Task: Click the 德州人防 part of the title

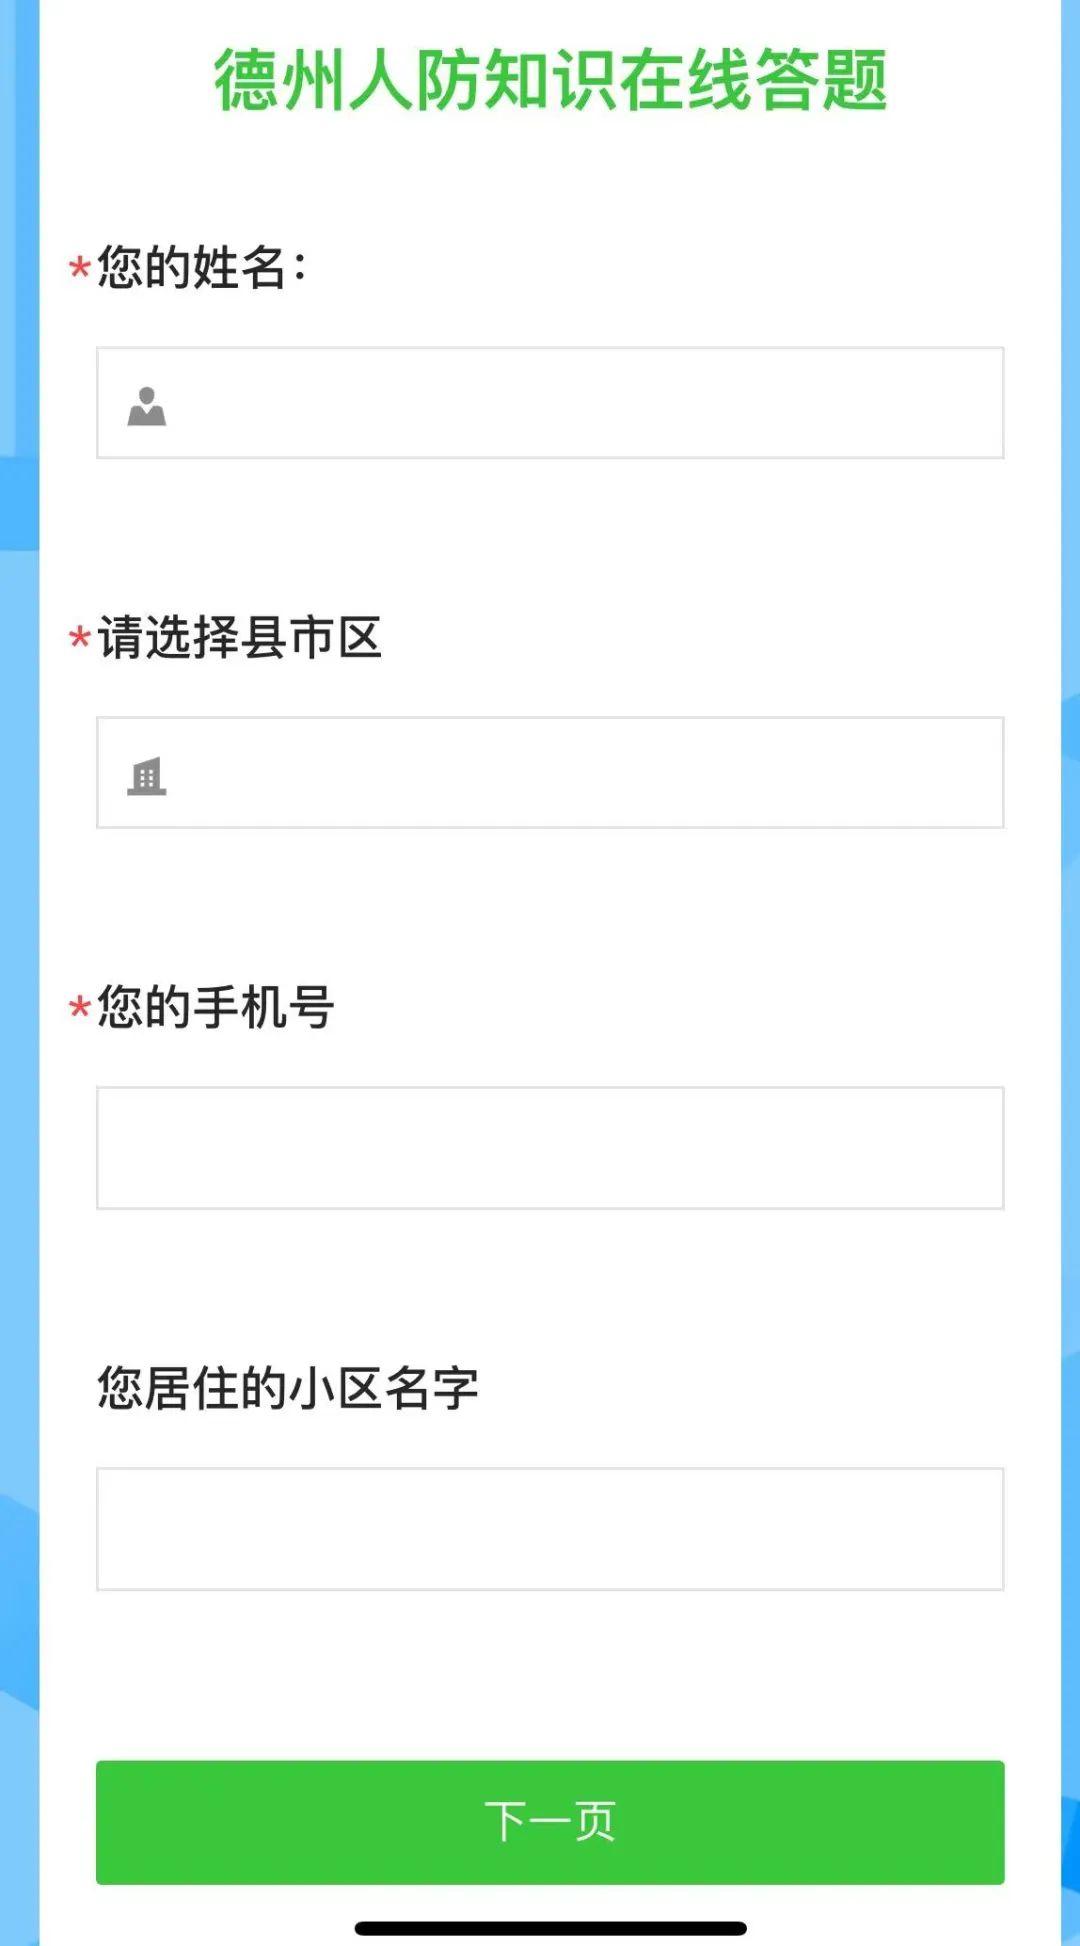Action: pyautogui.click(x=347, y=80)
